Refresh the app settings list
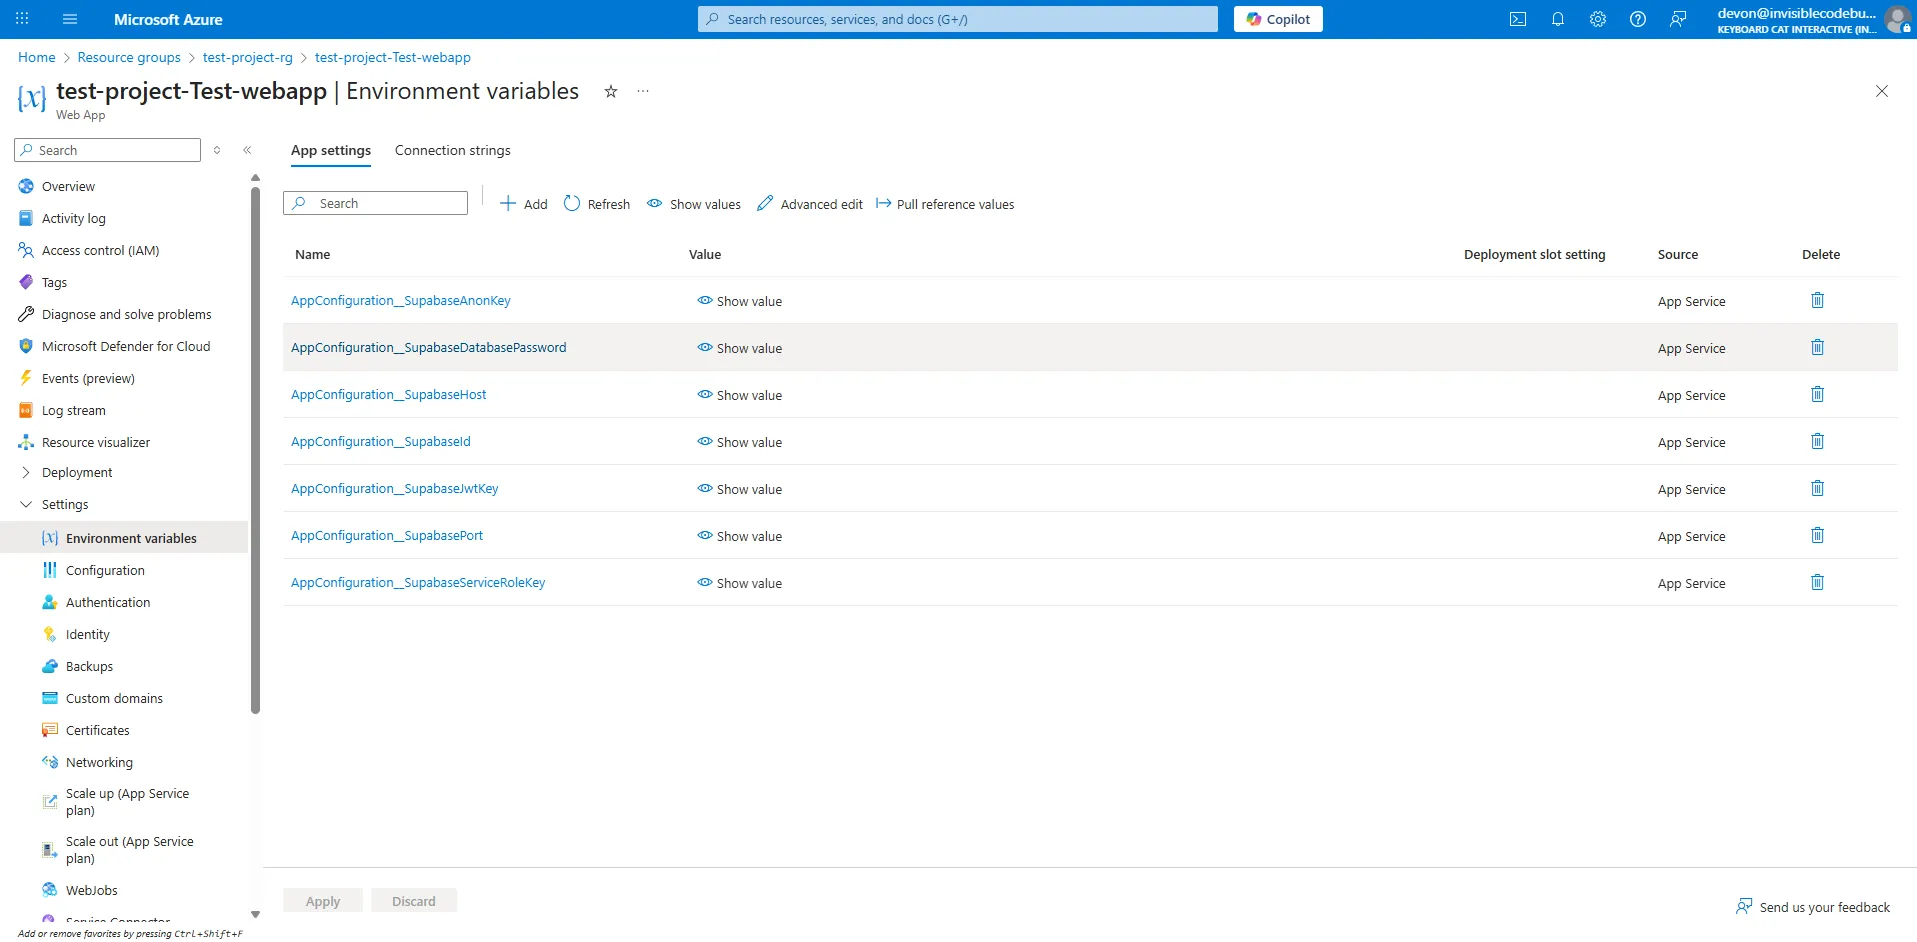The width and height of the screenshot is (1917, 942). point(597,204)
